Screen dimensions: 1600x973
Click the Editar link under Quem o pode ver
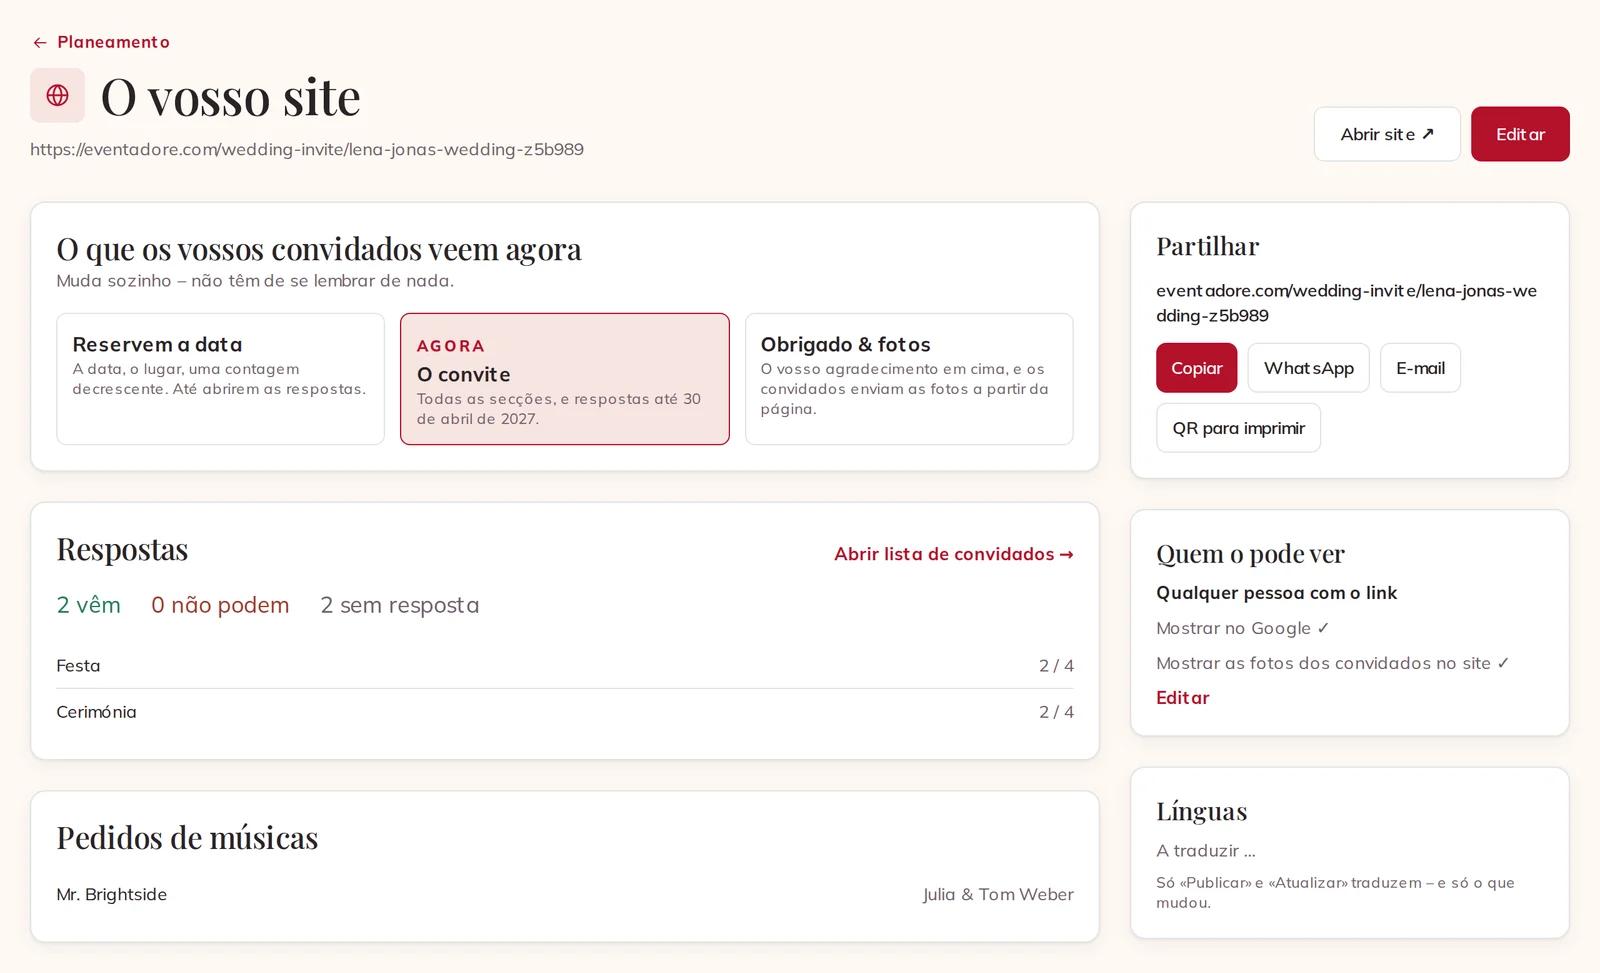point(1183,698)
